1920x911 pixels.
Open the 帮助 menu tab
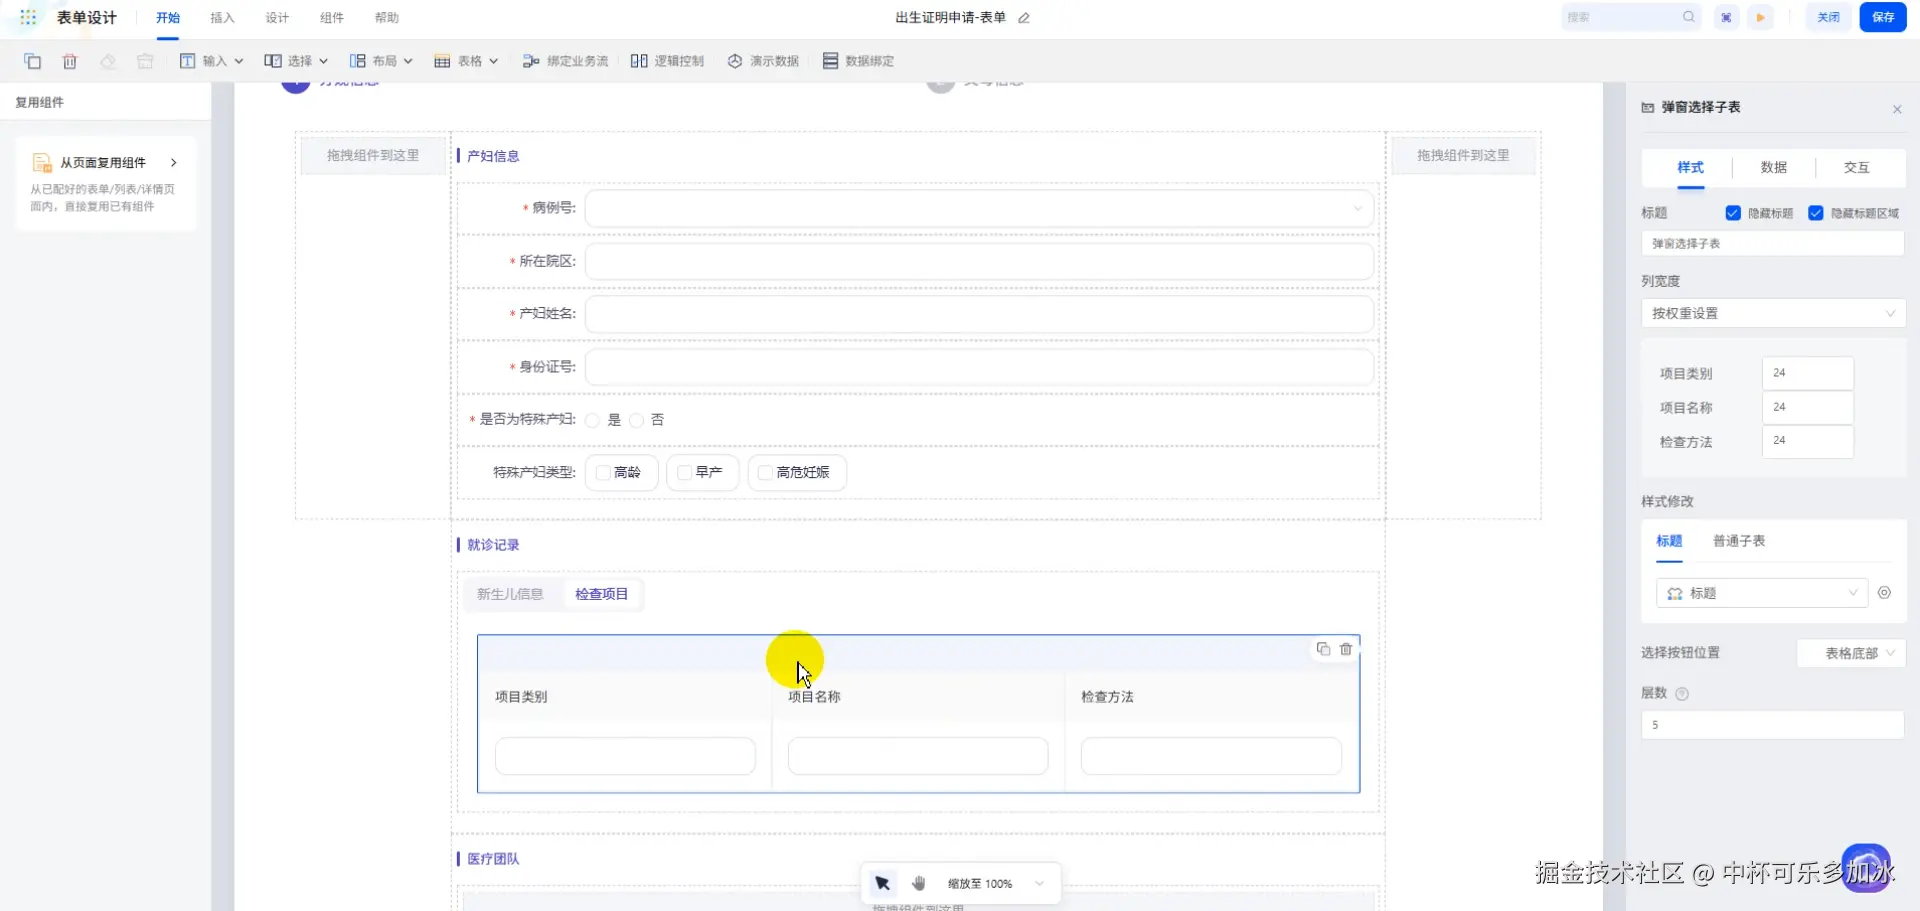point(387,18)
